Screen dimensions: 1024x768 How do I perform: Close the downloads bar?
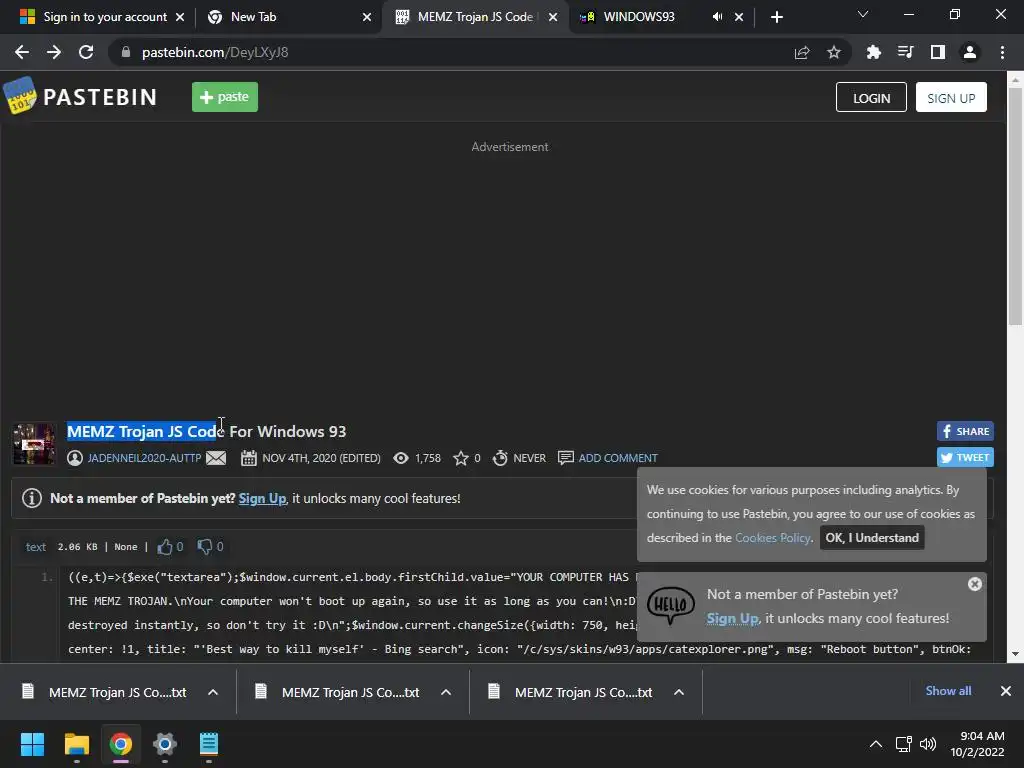(x=1006, y=691)
